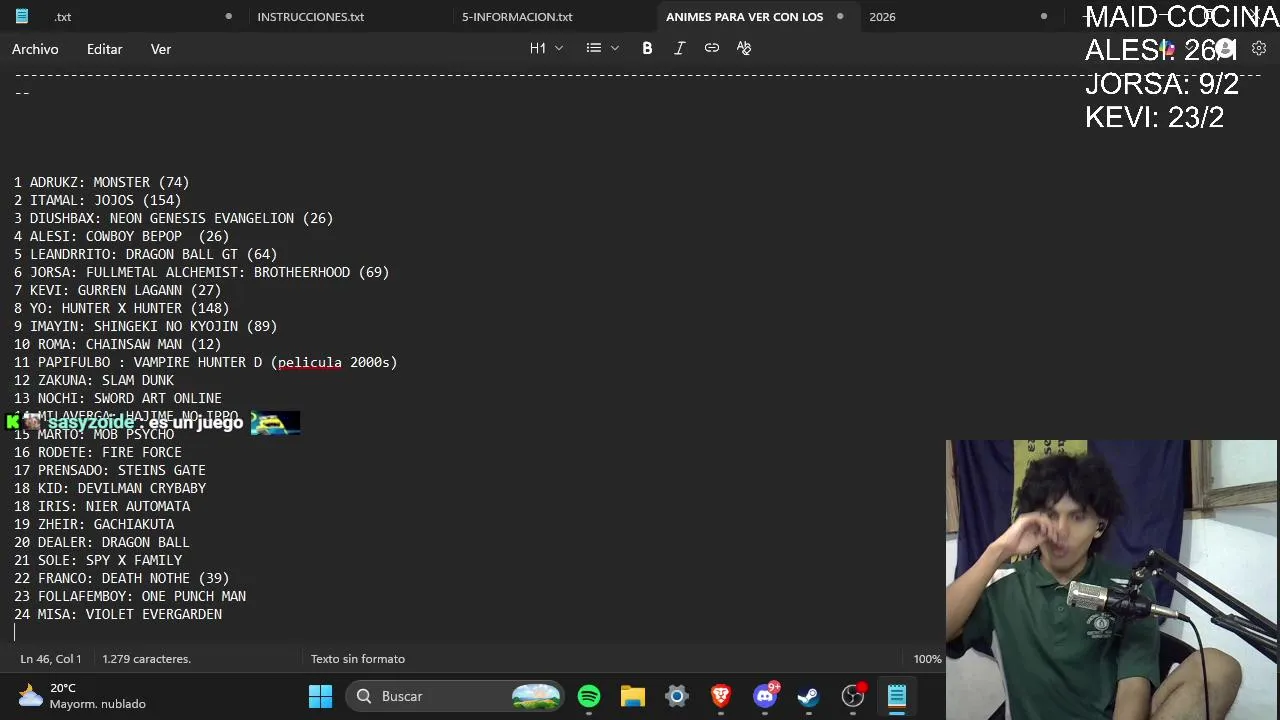This screenshot has width=1280, height=720.
Task: Click the line MISA: VIOLET EVERGARDEN
Action: tap(118, 614)
